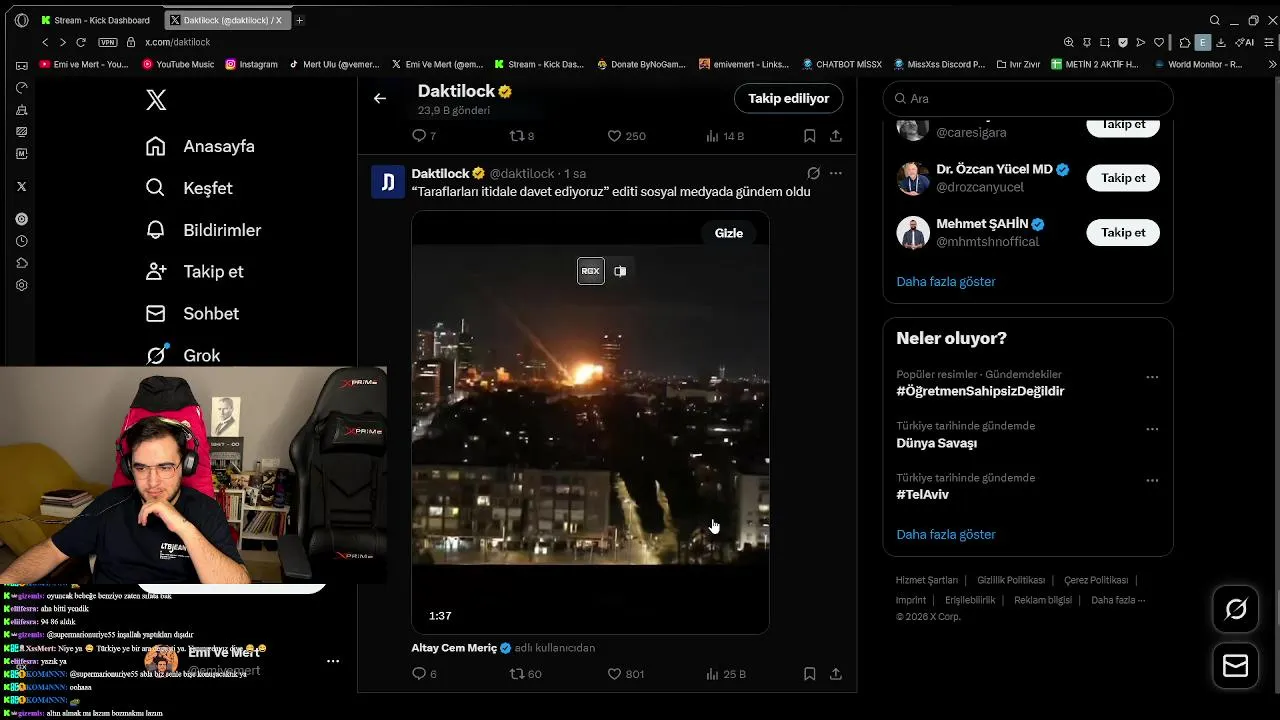Open the YouTube Music bookmark

178,64
